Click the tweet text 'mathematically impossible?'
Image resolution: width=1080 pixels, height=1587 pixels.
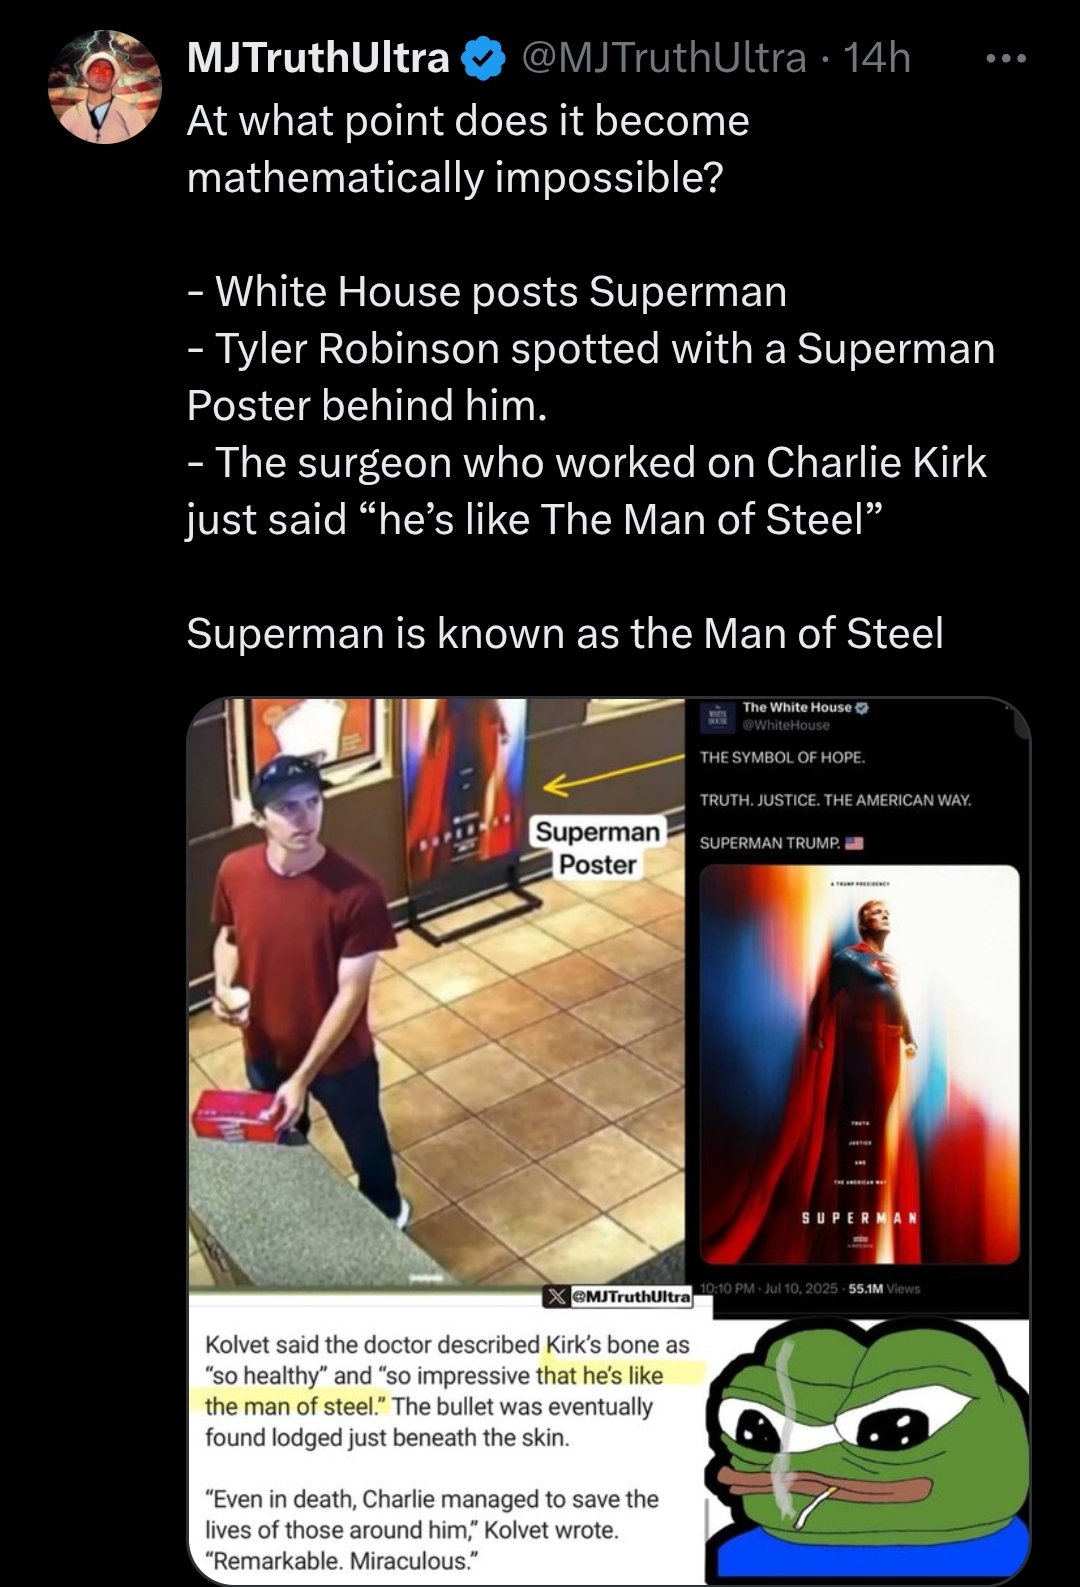(454, 177)
